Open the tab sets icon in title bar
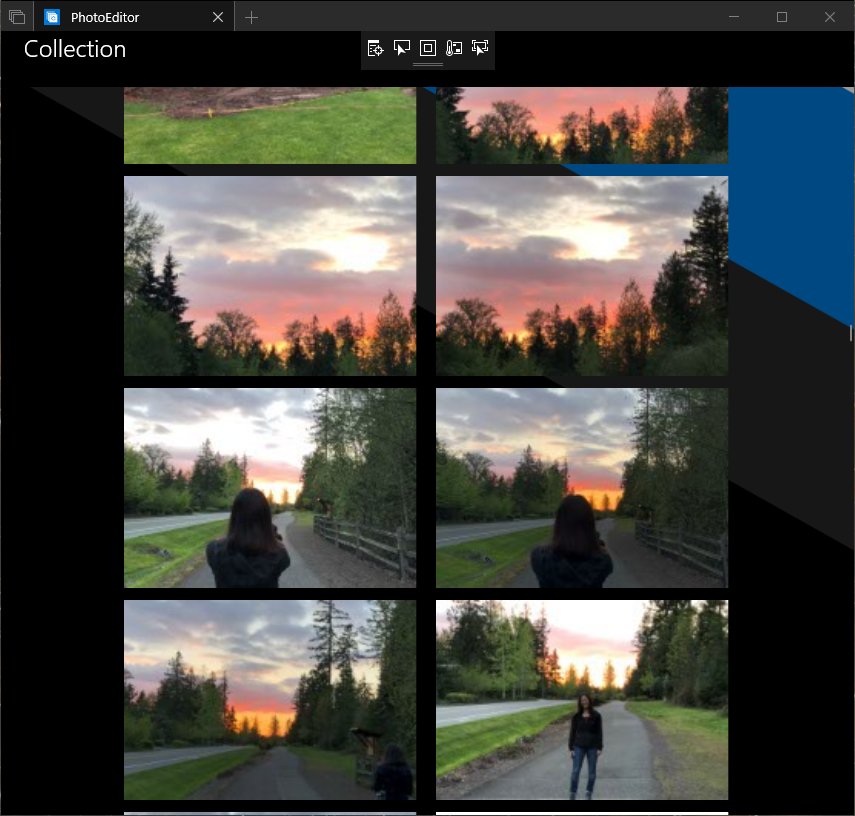The width and height of the screenshot is (855, 816). click(17, 17)
